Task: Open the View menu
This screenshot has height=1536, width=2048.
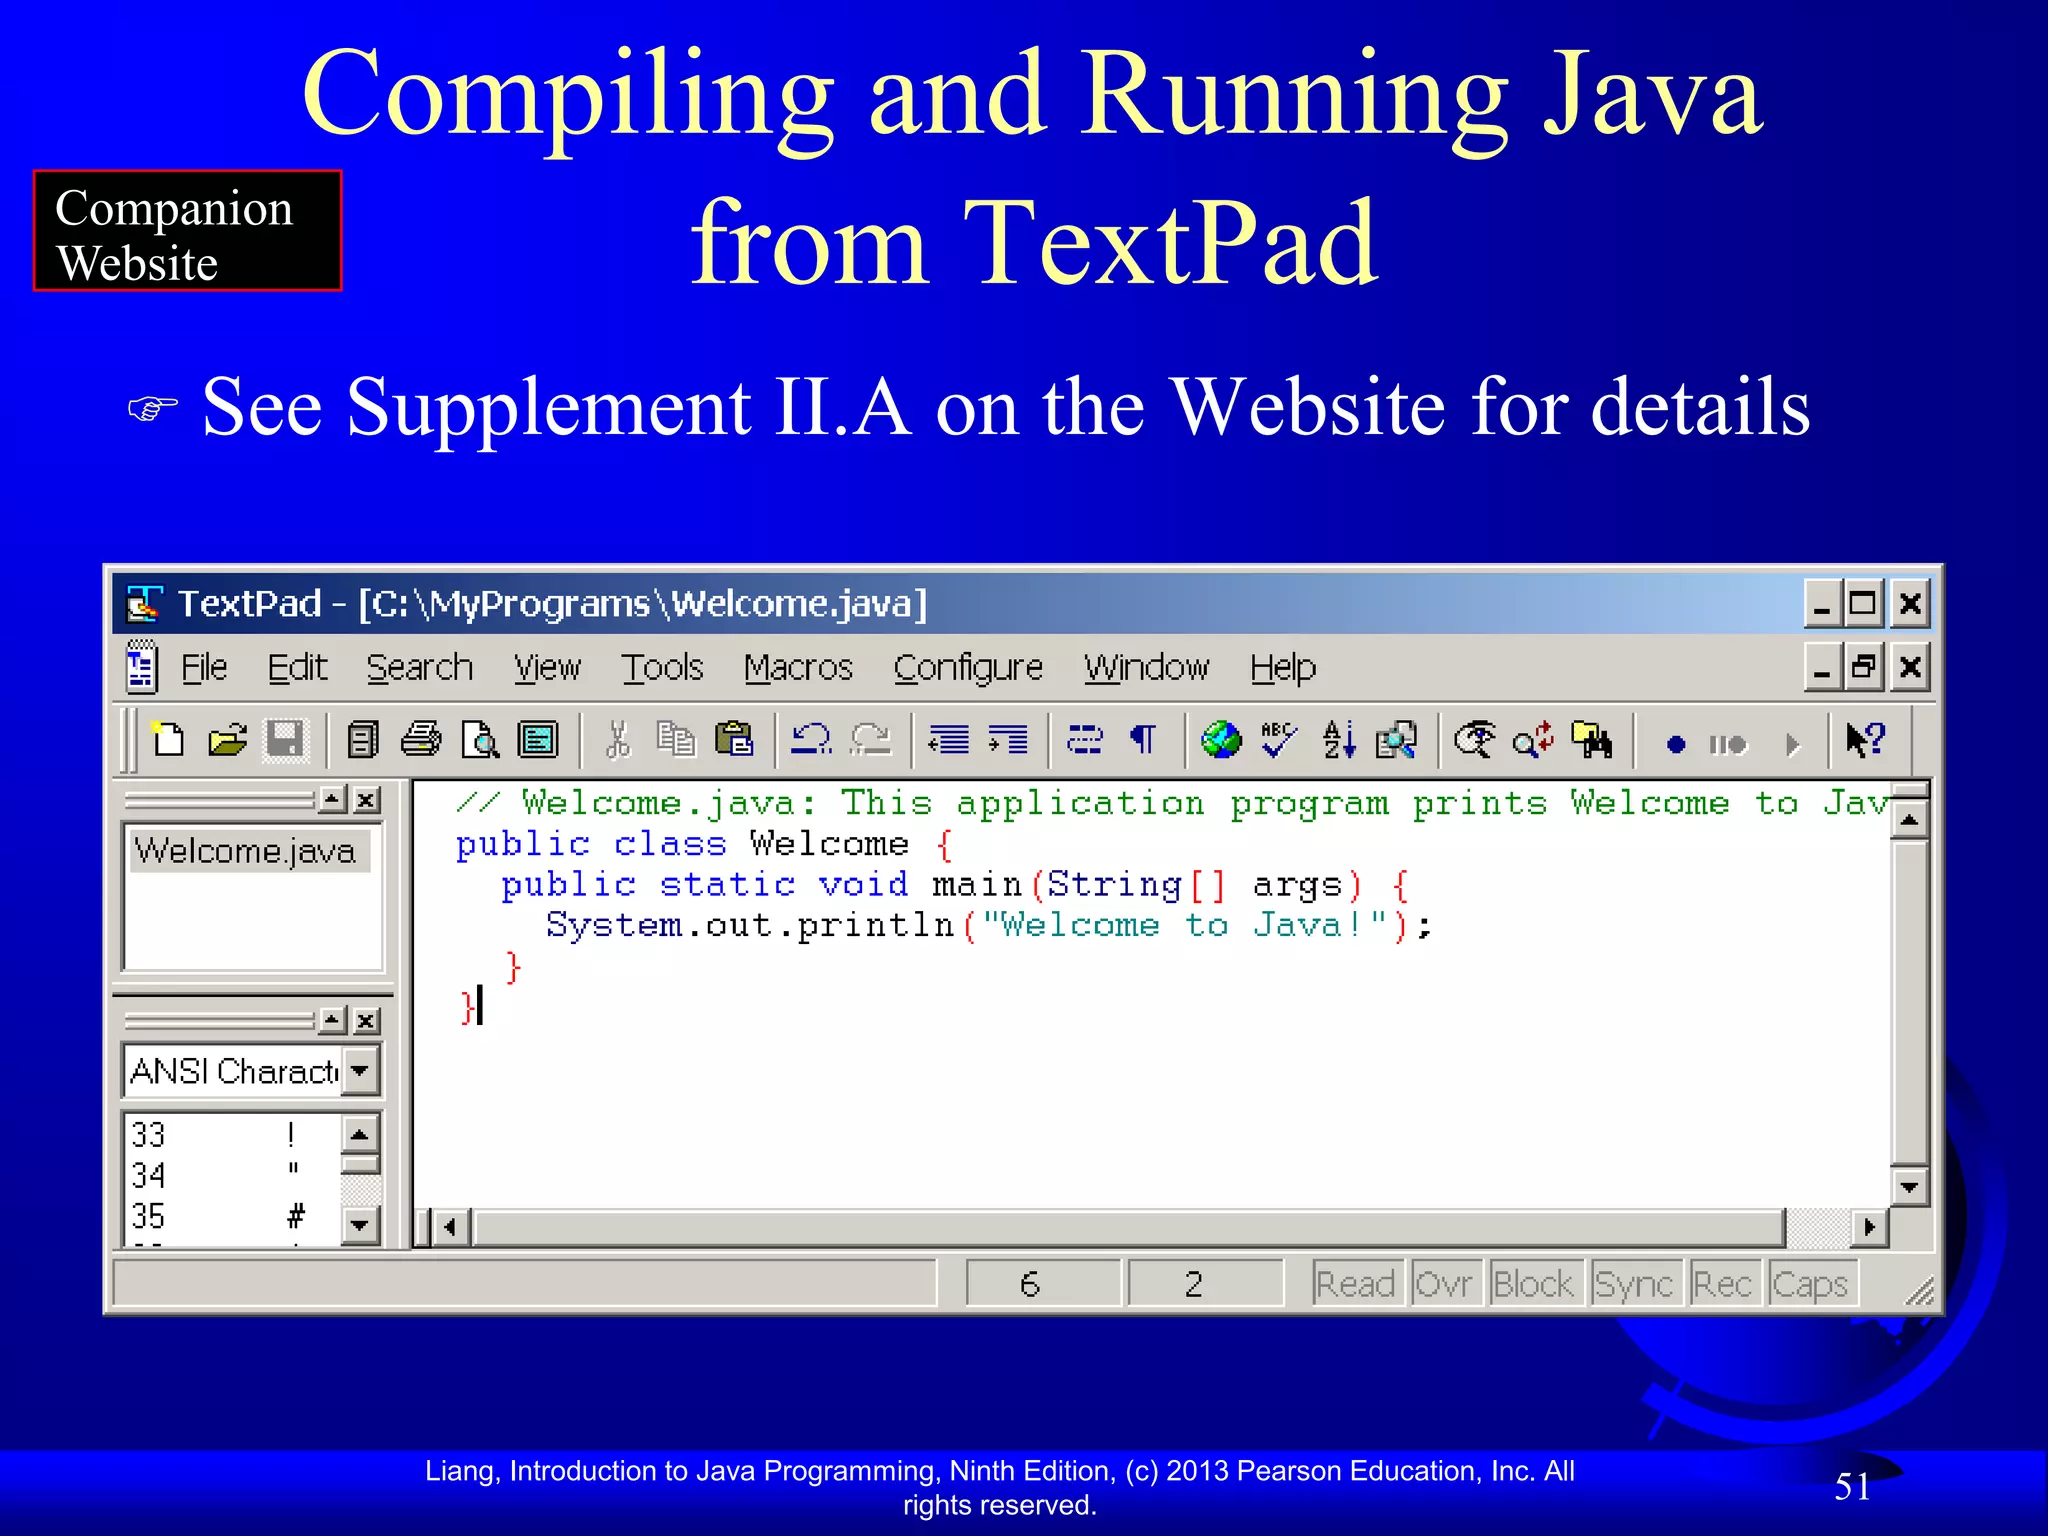Action: [x=547, y=667]
